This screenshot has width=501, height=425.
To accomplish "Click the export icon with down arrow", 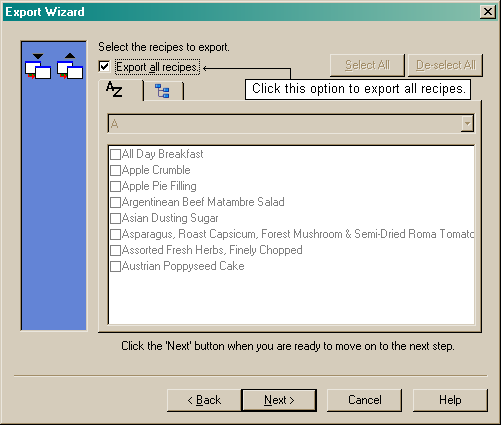I will click(38, 66).
